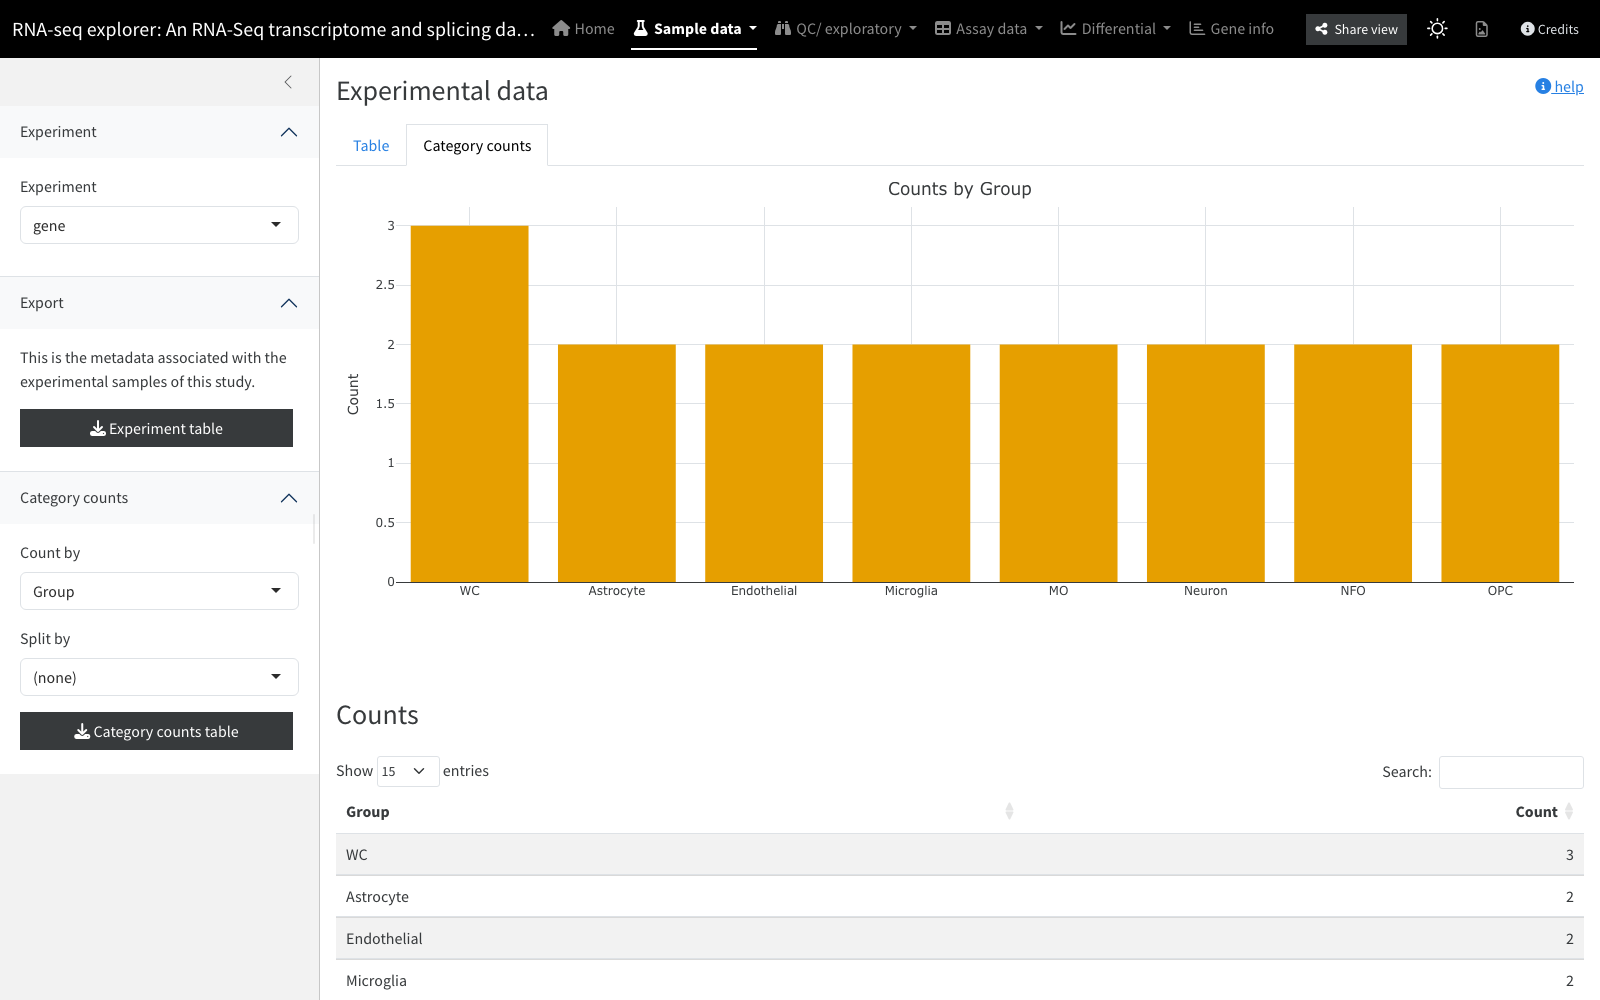
Task: Open the document file icon in navbar
Action: (1482, 29)
